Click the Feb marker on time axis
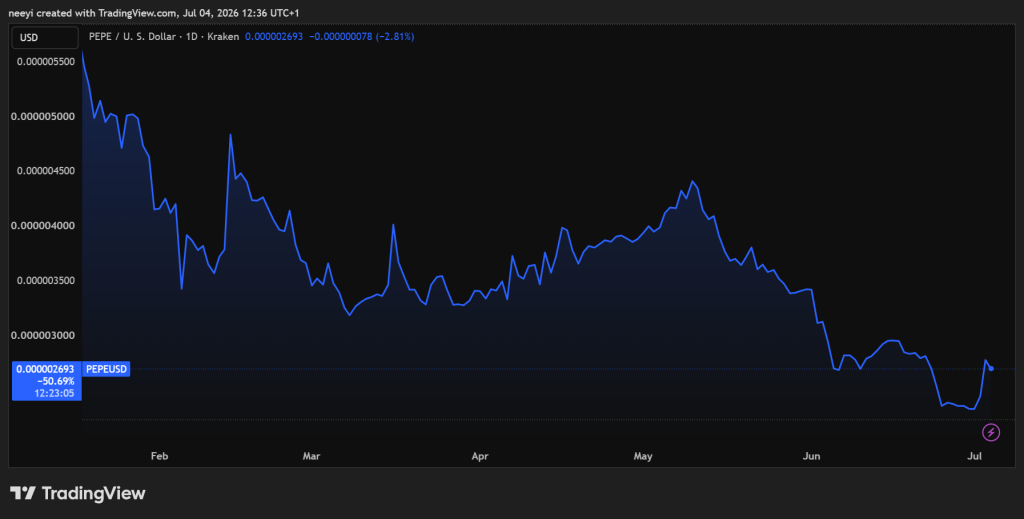 (x=159, y=456)
